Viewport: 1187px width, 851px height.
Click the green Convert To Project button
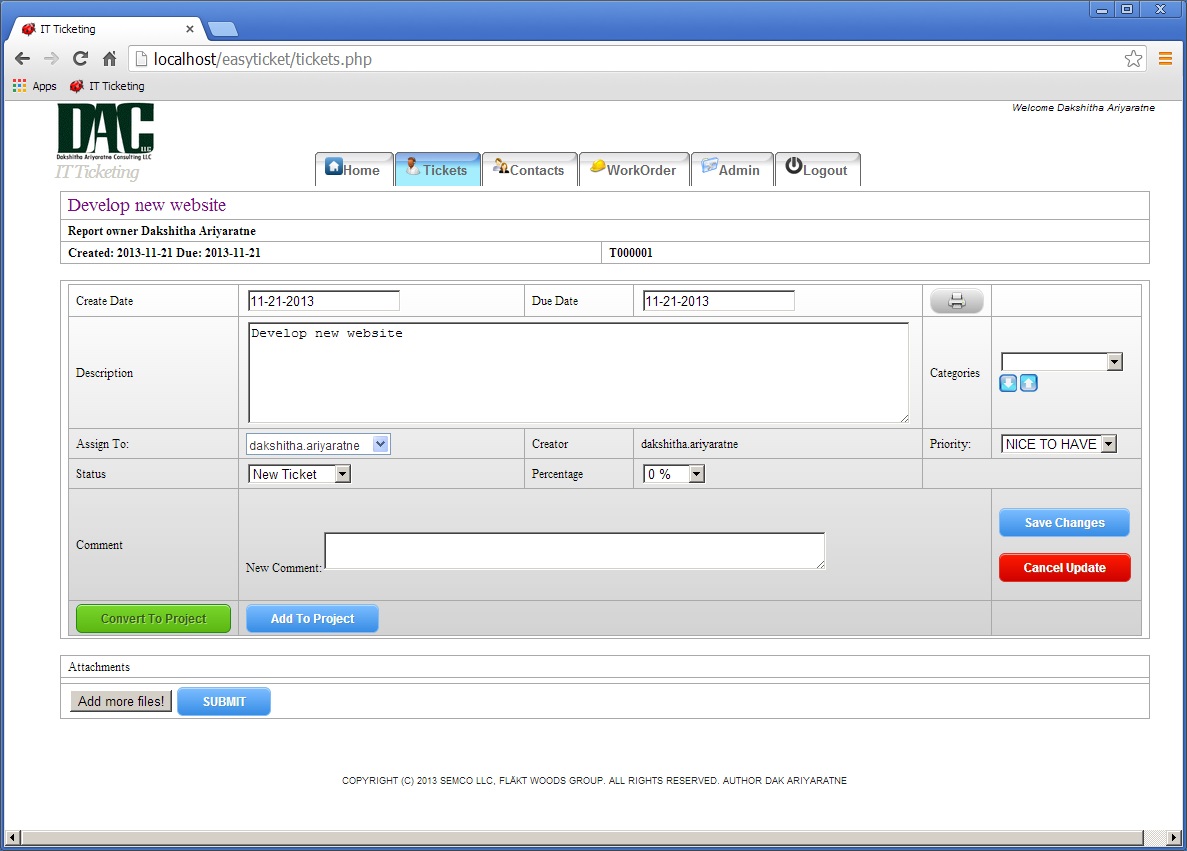153,619
